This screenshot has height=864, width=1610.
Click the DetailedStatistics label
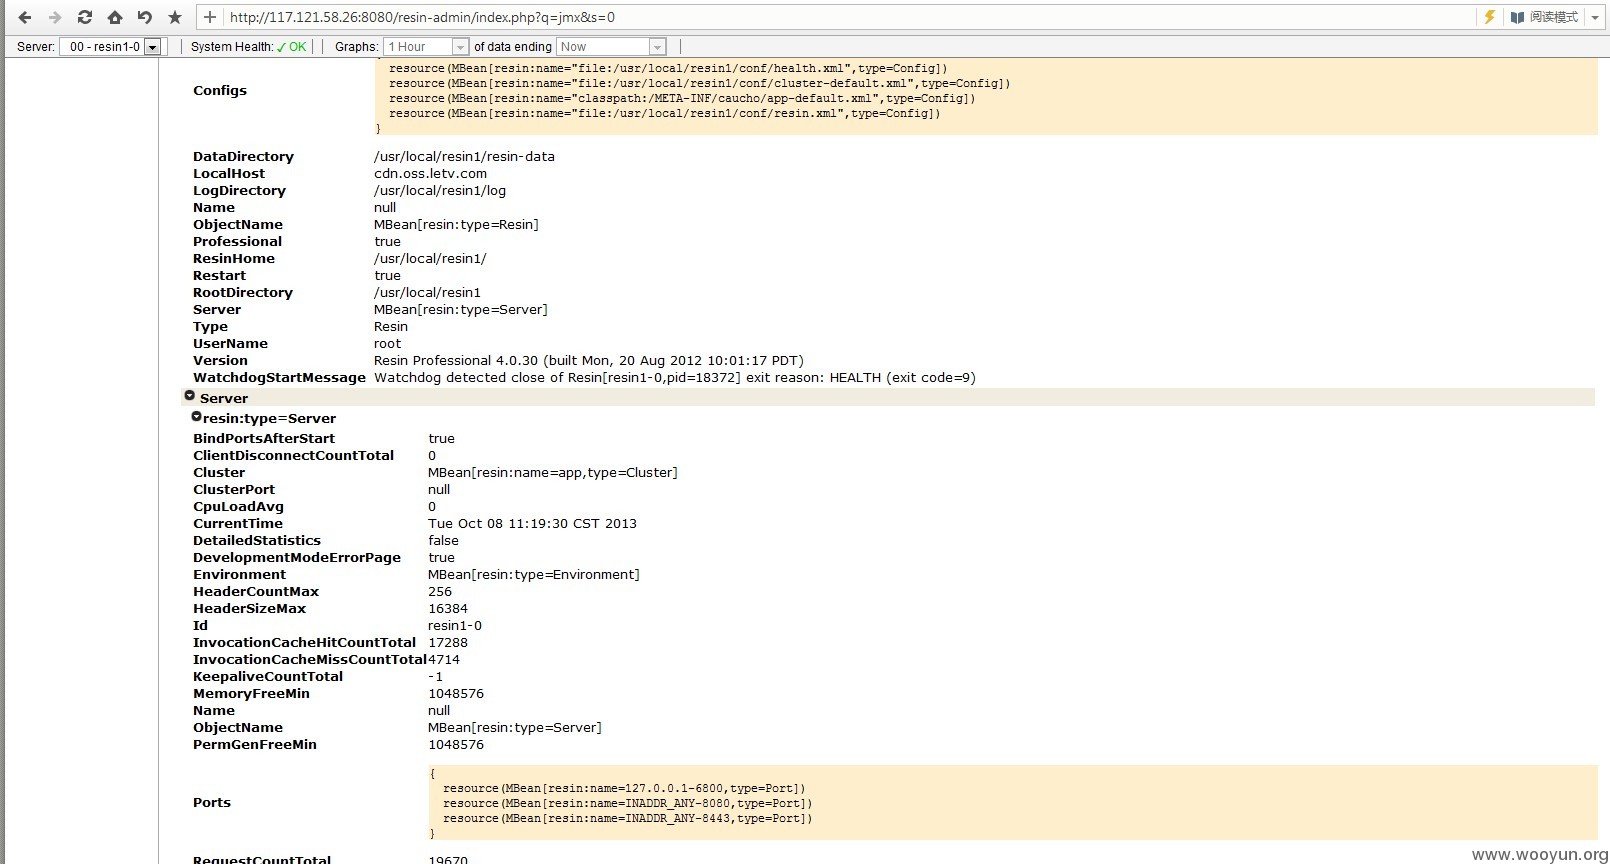pos(257,540)
